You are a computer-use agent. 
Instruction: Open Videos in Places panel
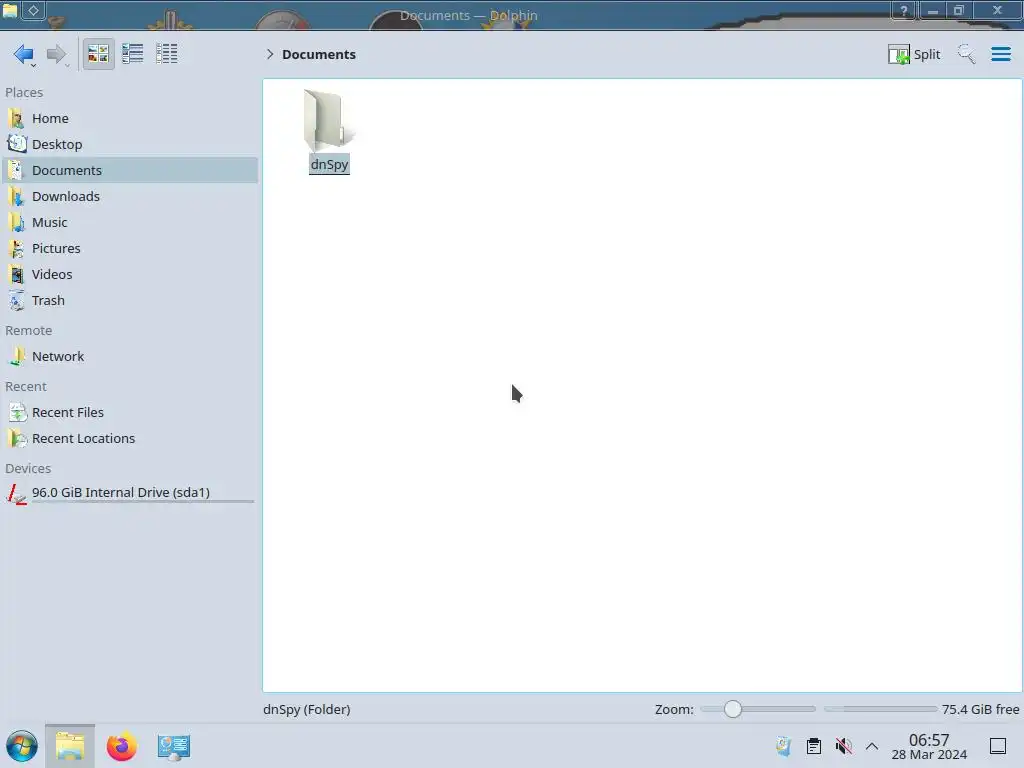click(130, 275)
